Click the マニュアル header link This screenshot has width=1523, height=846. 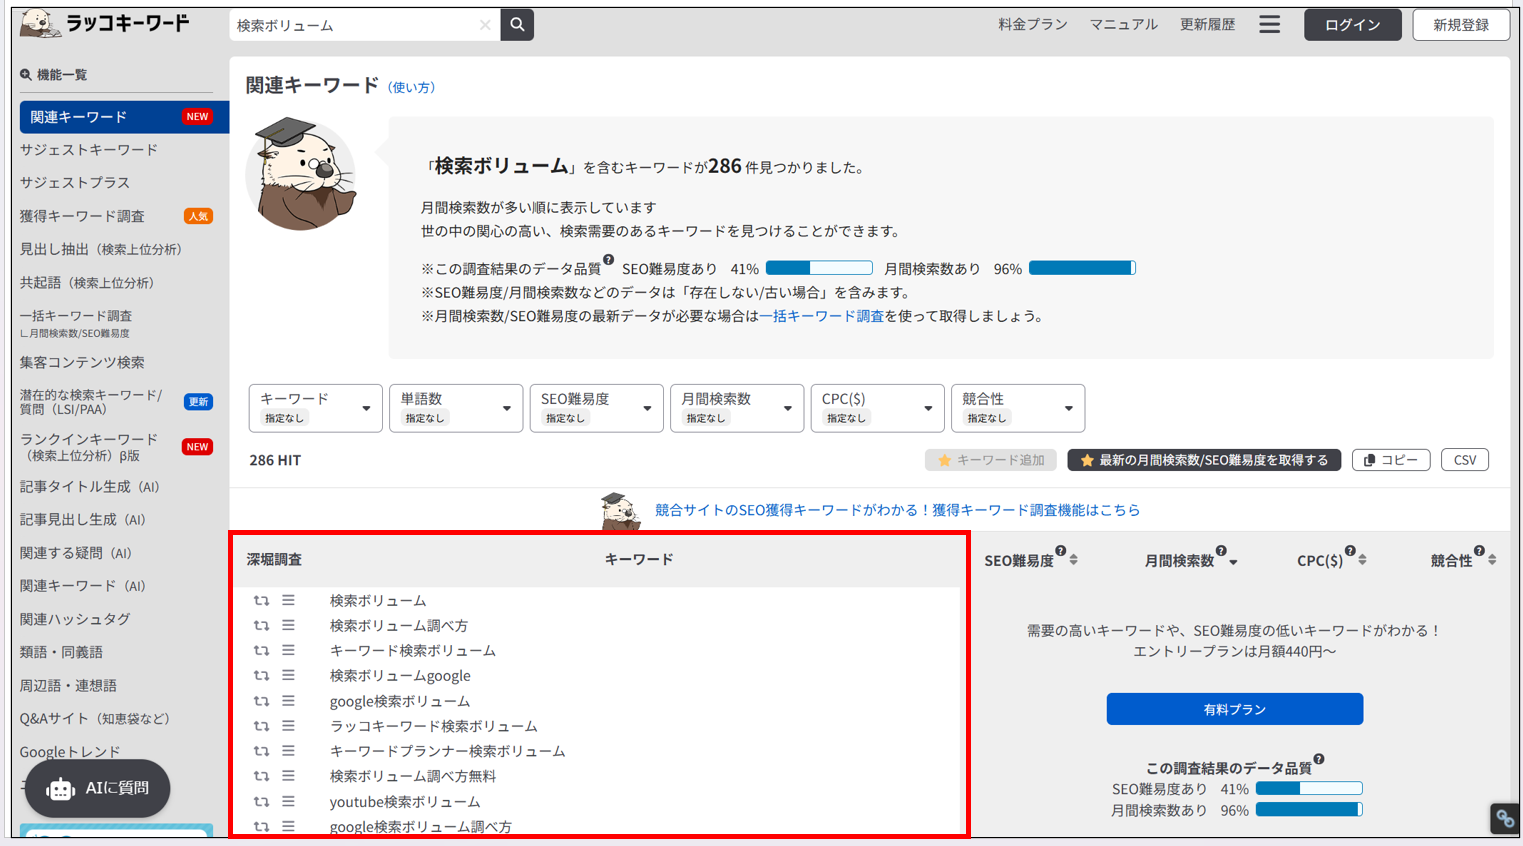[x=1123, y=24]
